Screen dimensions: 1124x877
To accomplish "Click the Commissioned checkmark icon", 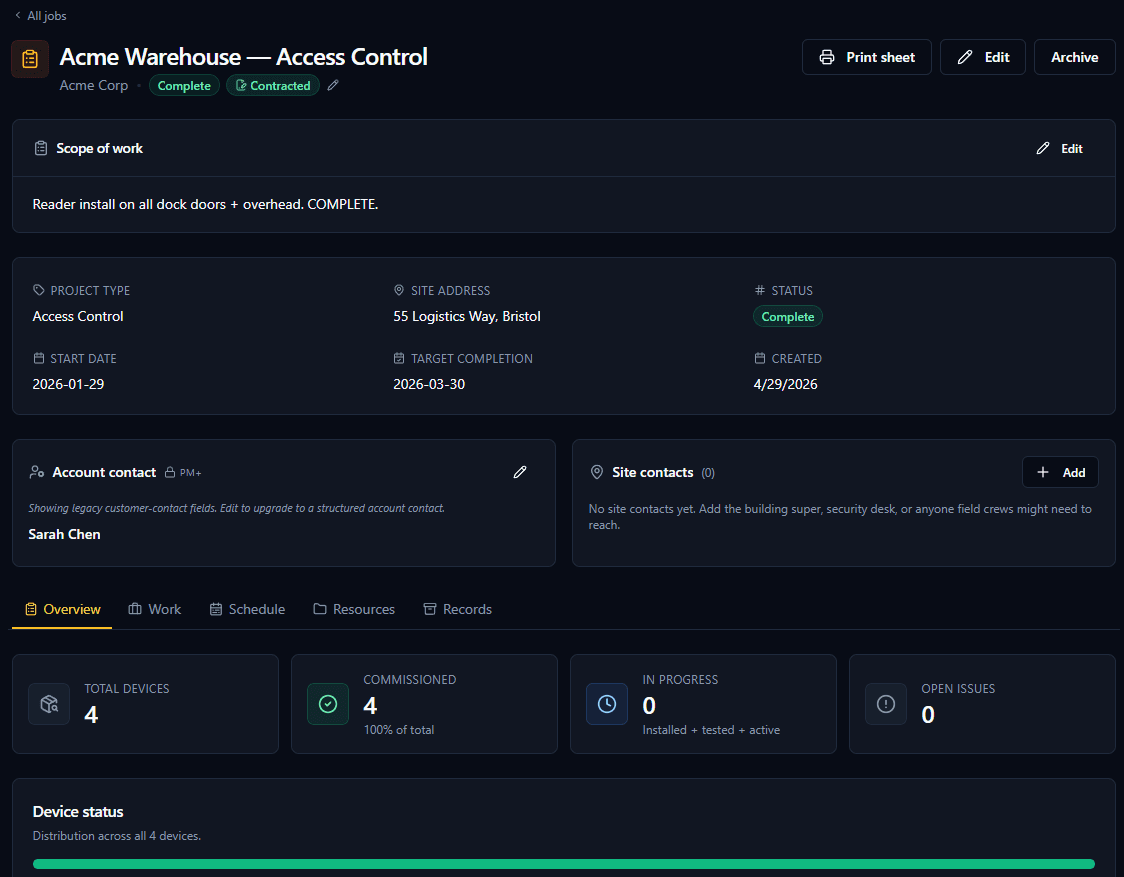I will coord(328,704).
